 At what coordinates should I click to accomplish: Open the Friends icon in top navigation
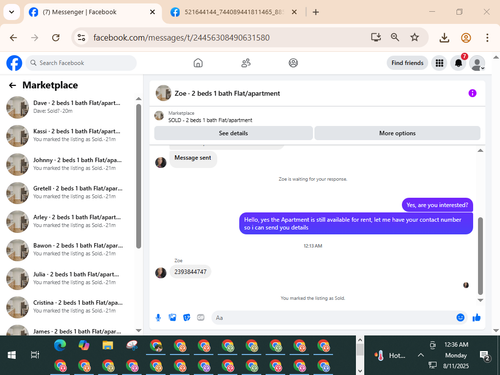click(246, 63)
